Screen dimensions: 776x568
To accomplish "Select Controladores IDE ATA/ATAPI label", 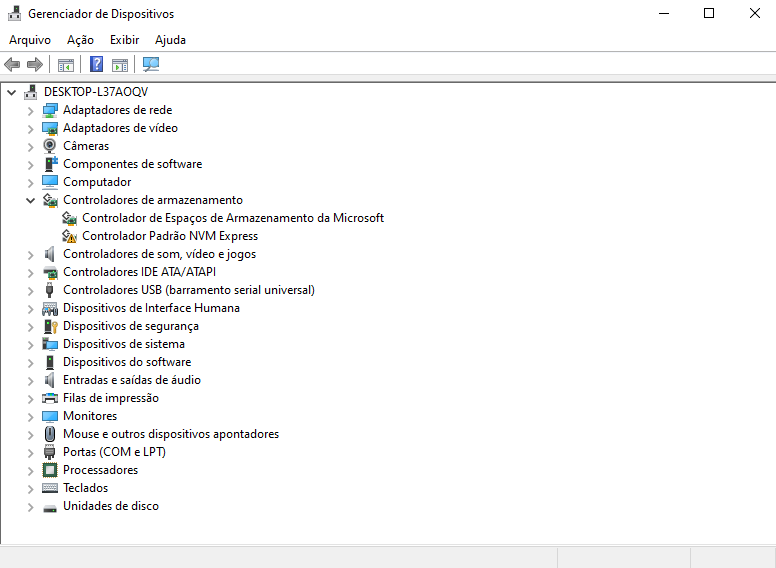I will click(x=139, y=272).
